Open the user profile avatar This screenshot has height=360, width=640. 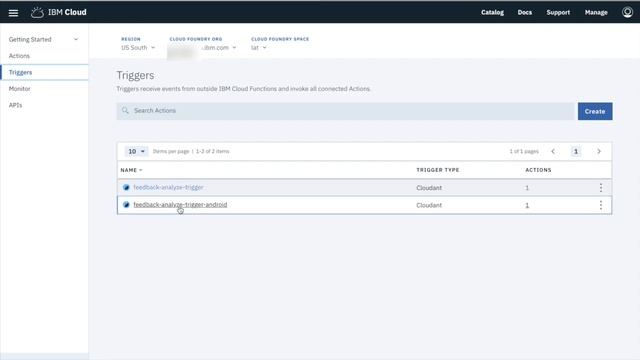627,12
